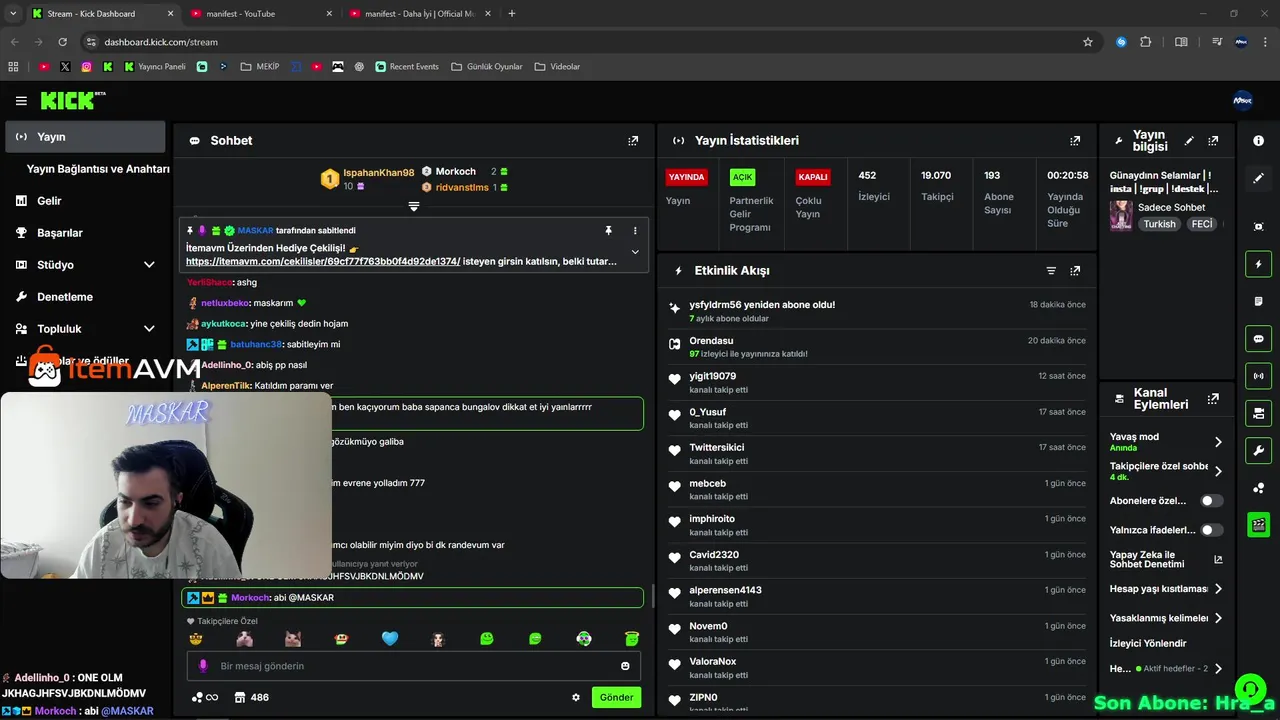Pop out the Sohbet chat panel
Viewport: 1280px width, 720px height.
[x=633, y=141]
